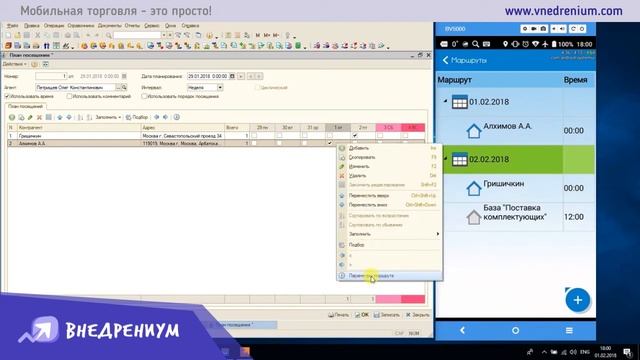
Task: Click the OK button
Action: click(x=362, y=315)
